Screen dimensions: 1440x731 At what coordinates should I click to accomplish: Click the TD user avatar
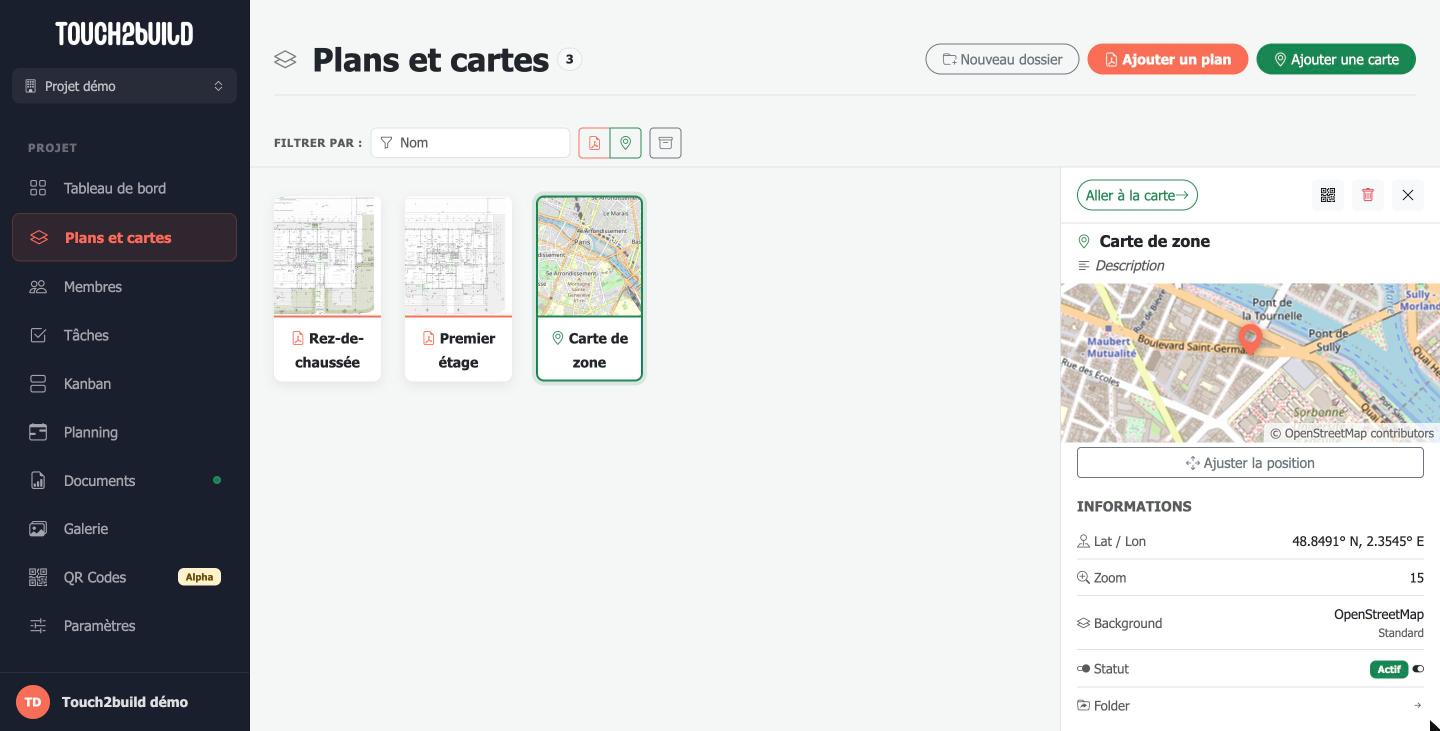[33, 702]
